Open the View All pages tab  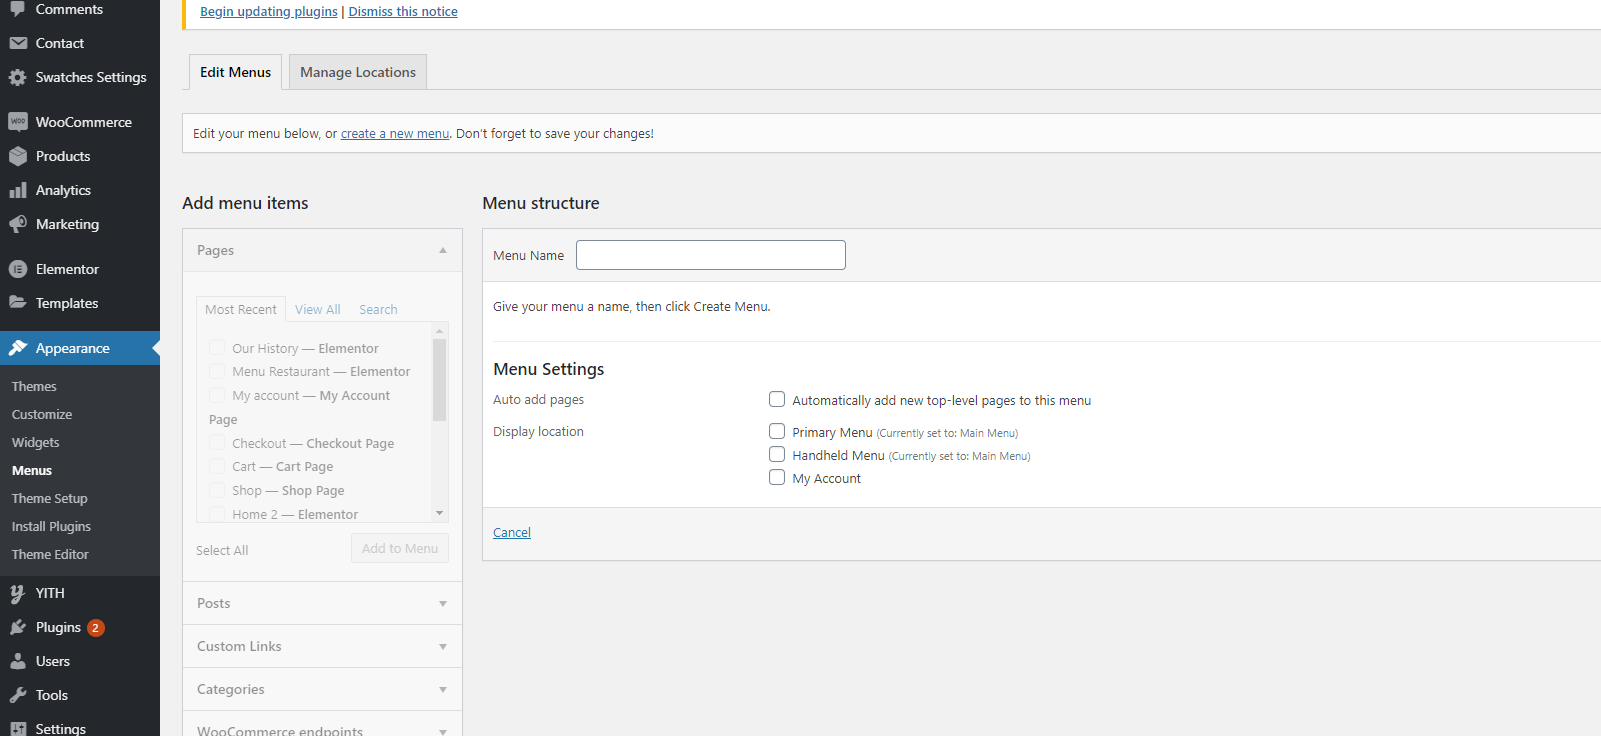(x=317, y=310)
